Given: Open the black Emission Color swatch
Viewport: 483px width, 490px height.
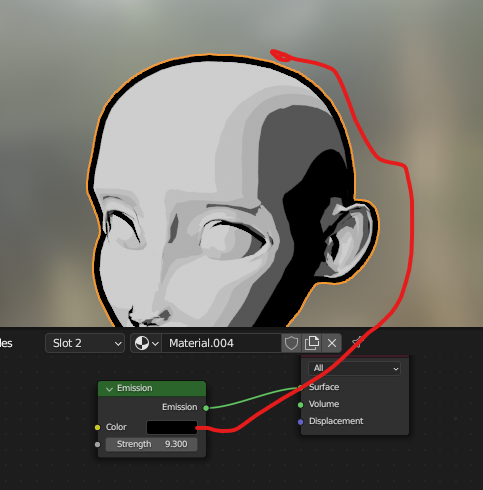Looking at the screenshot, I should [x=172, y=427].
